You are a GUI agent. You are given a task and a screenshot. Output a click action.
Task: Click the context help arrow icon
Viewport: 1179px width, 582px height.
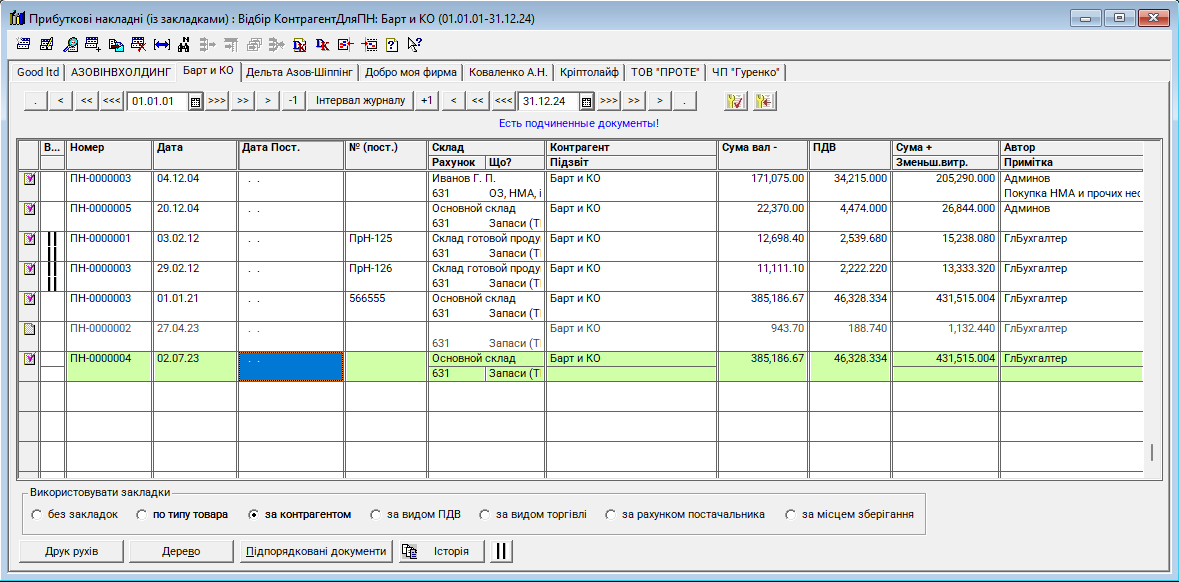[x=413, y=44]
